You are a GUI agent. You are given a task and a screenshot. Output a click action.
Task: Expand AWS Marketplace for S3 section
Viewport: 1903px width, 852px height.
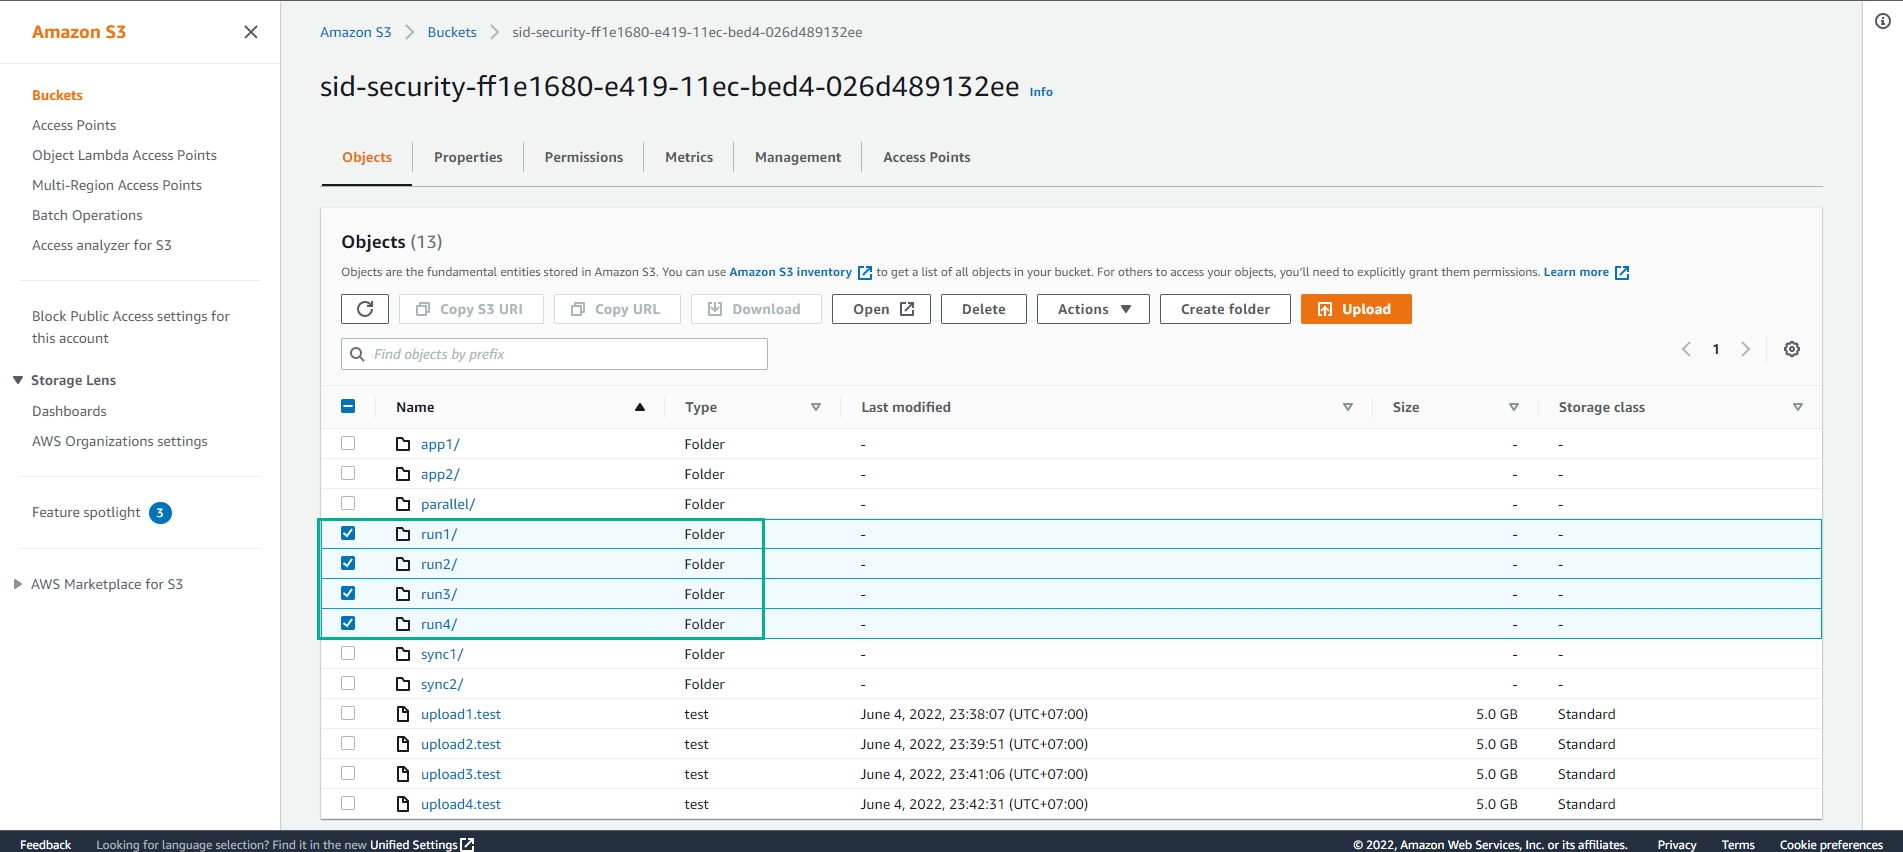pos(18,584)
